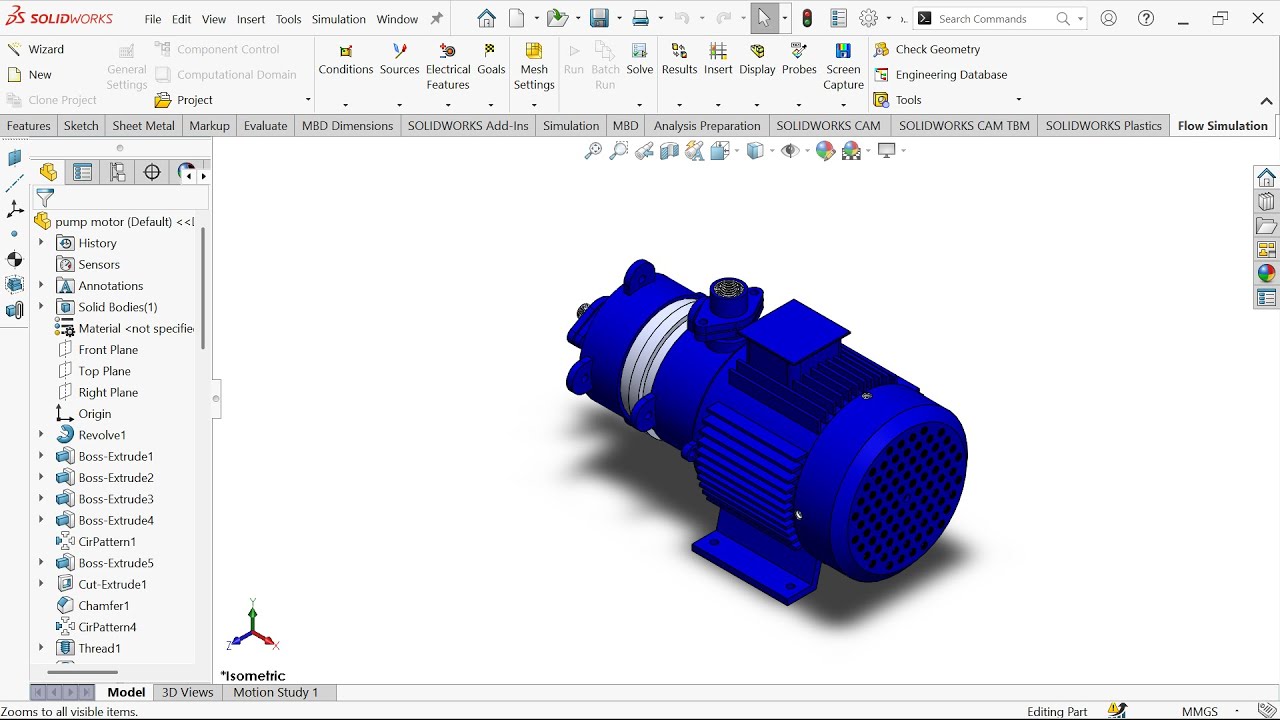Open the Flow Simulation Wizard
The height and width of the screenshot is (720, 1280).
tap(35, 49)
